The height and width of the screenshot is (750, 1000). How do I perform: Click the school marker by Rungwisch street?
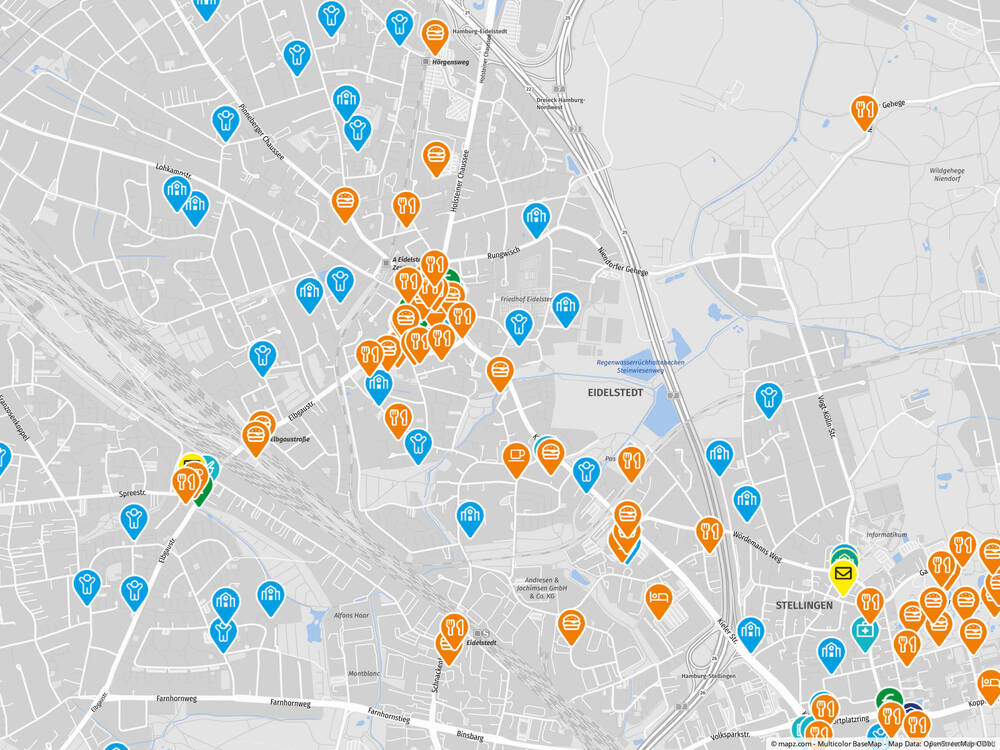pos(536,217)
